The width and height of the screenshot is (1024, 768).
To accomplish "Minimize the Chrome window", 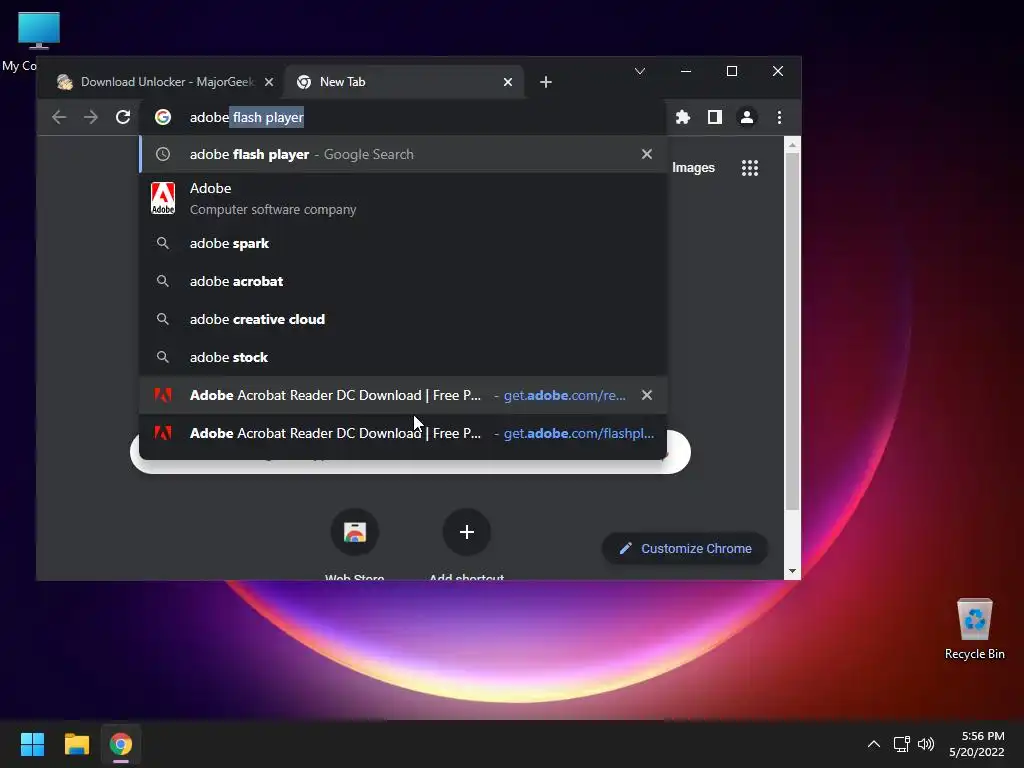I will pyautogui.click(x=686, y=71).
